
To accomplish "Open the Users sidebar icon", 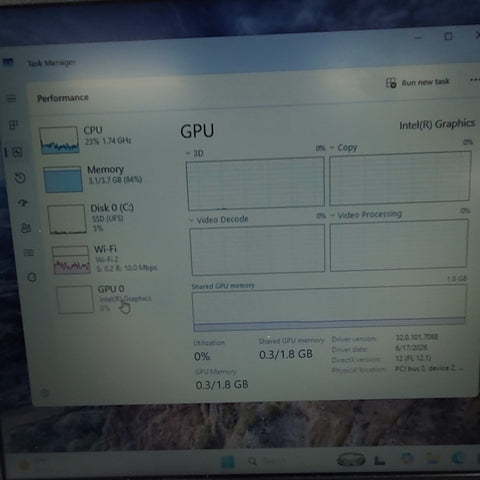I will click(x=26, y=228).
